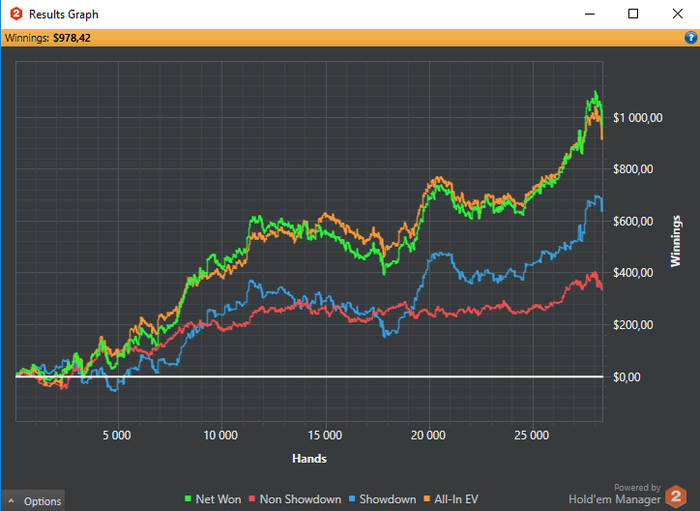Click the $1 000,00 axis label
This screenshot has width=700, height=511.
[638, 118]
